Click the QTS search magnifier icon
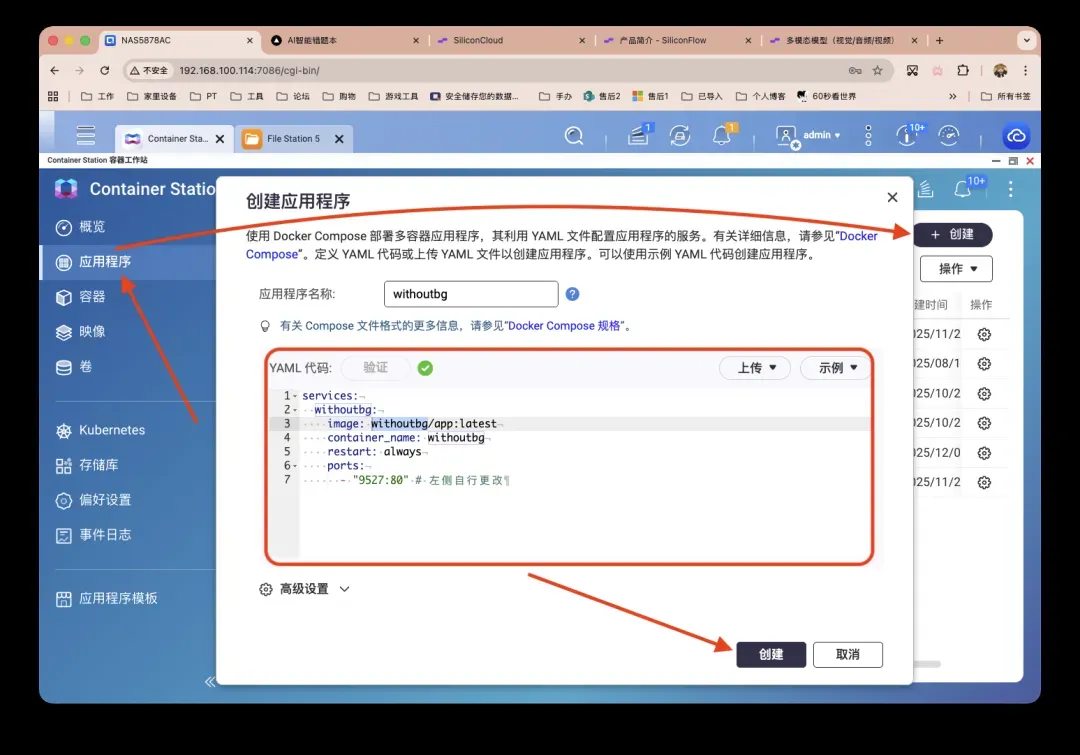 point(574,136)
